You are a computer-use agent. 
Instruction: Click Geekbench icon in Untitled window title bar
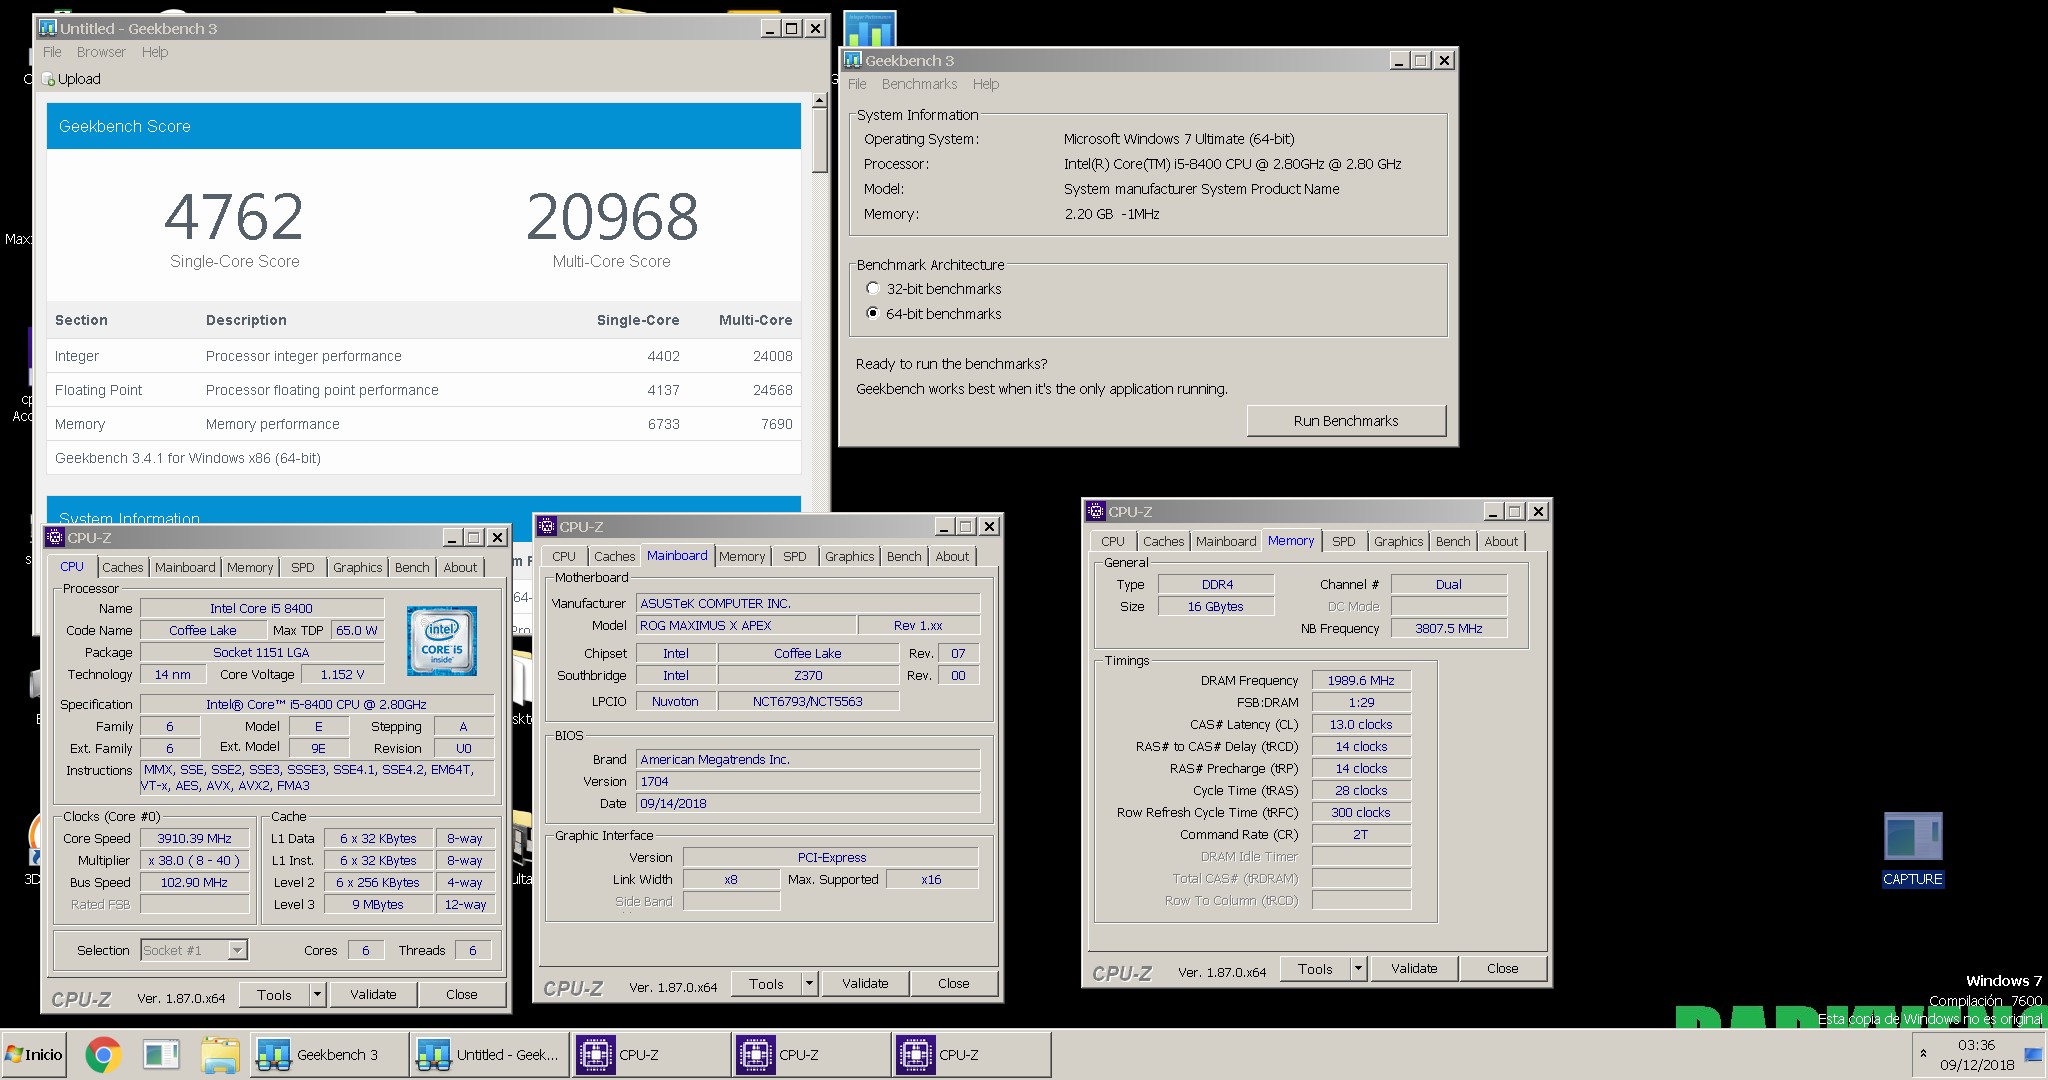click(47, 28)
